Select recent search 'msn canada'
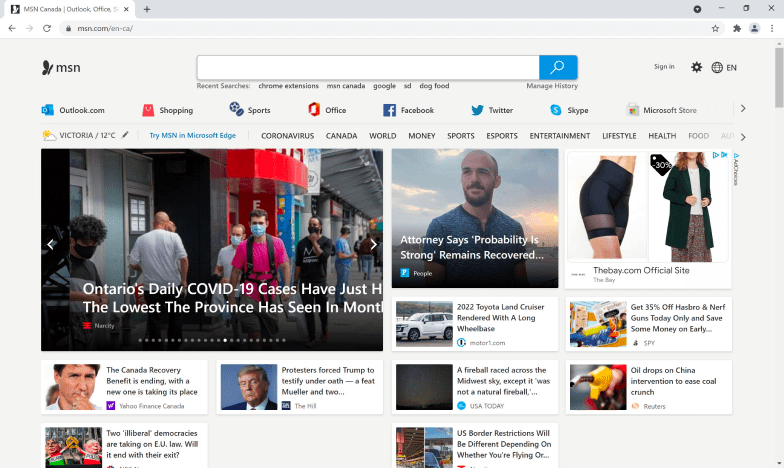784x468 pixels. 346,86
